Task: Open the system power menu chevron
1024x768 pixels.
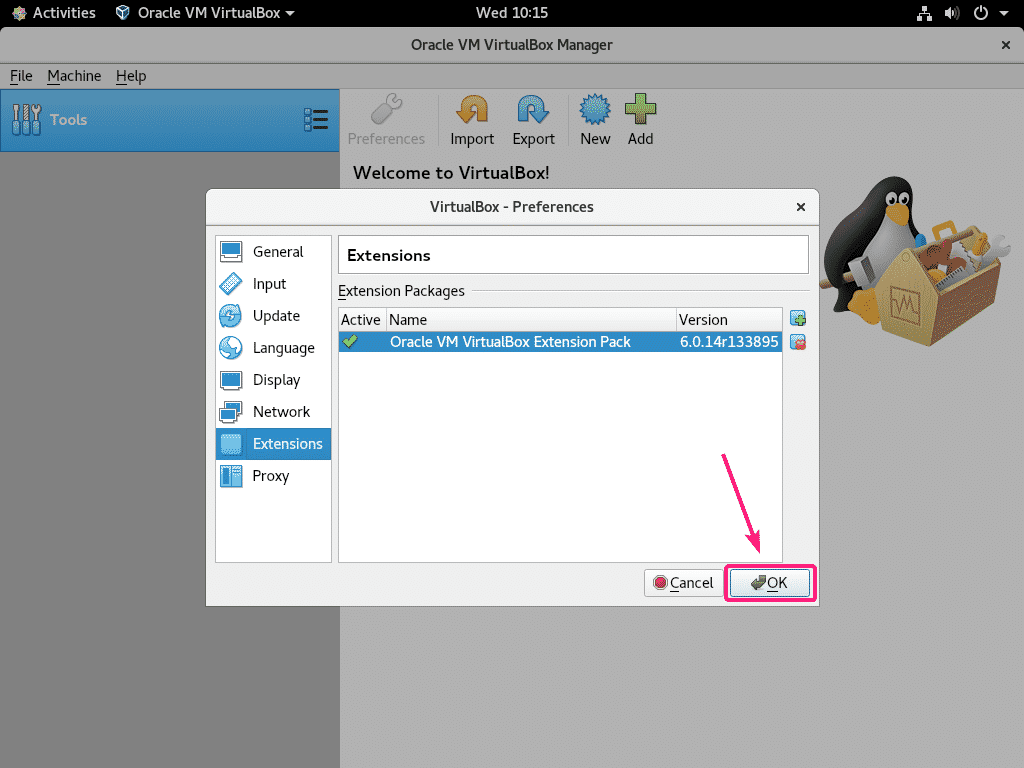Action: [x=1005, y=13]
